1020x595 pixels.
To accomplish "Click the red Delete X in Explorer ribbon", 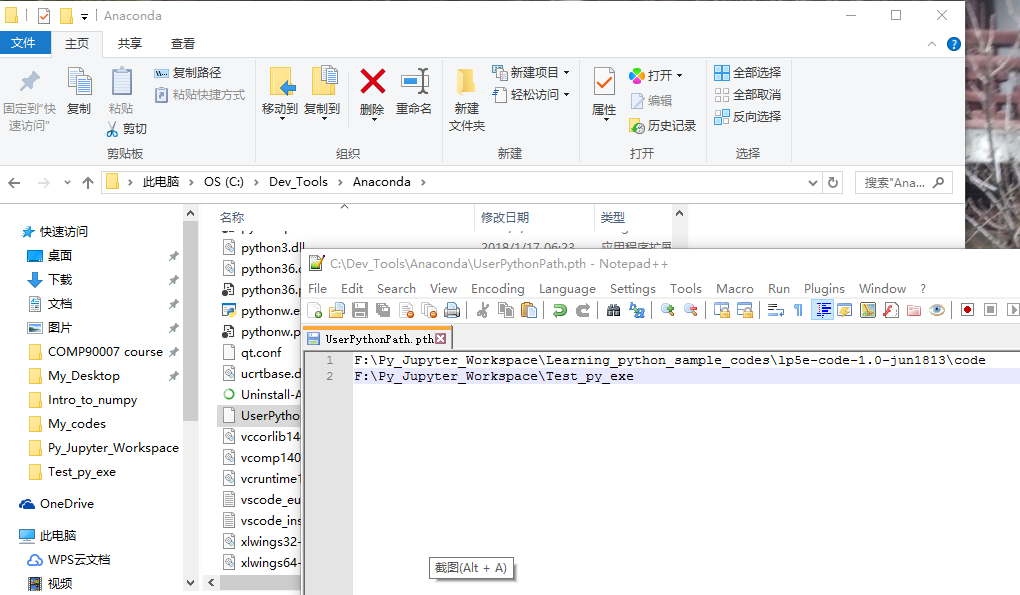I will coord(372,82).
